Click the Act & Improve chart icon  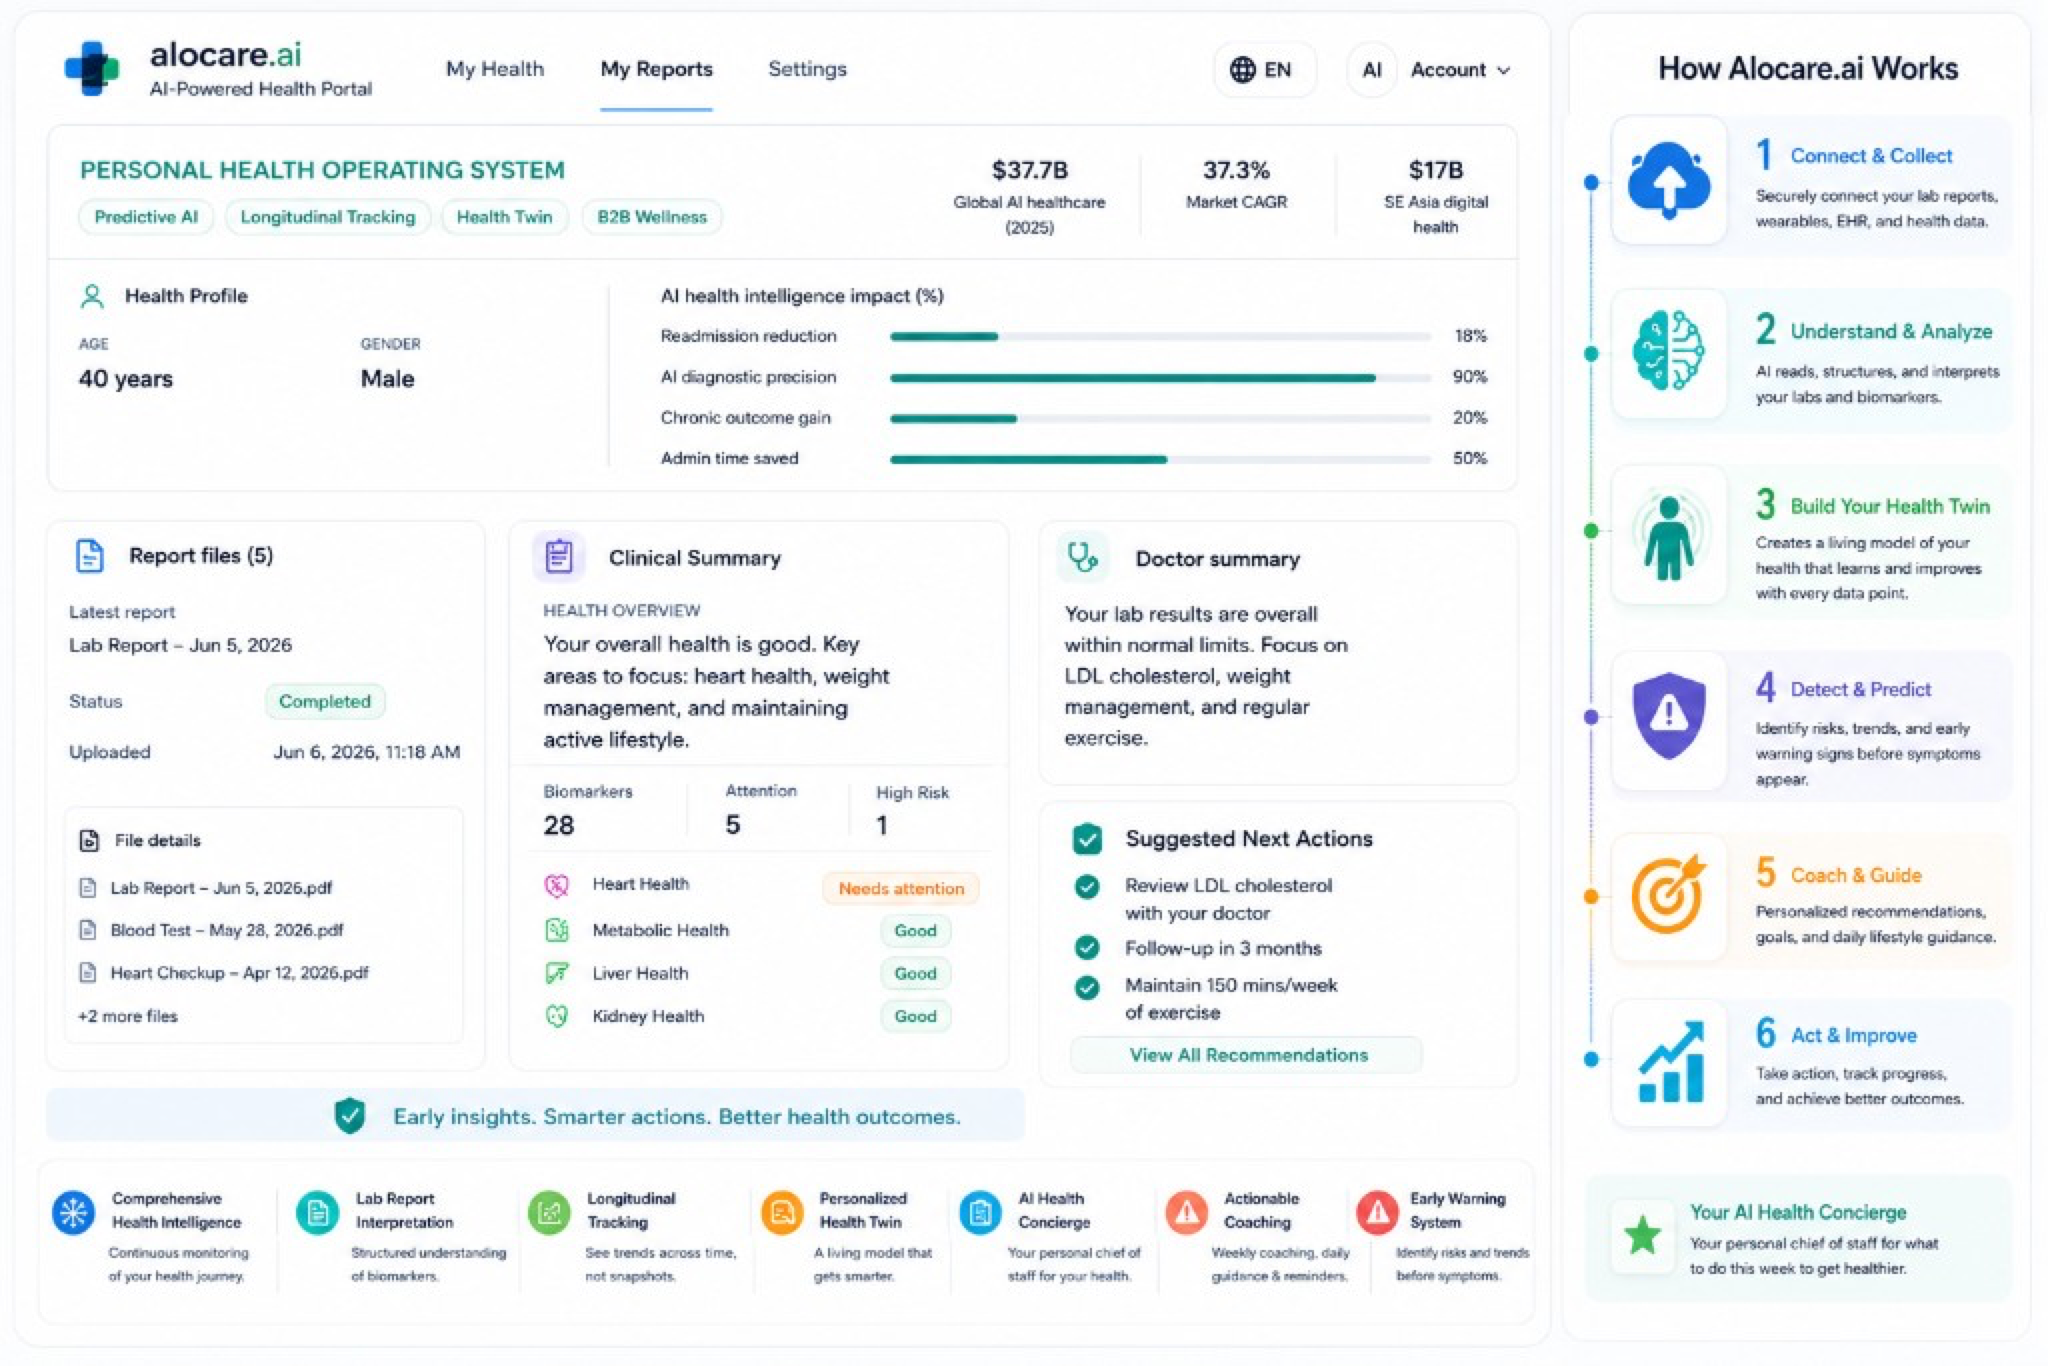coord(1671,1062)
